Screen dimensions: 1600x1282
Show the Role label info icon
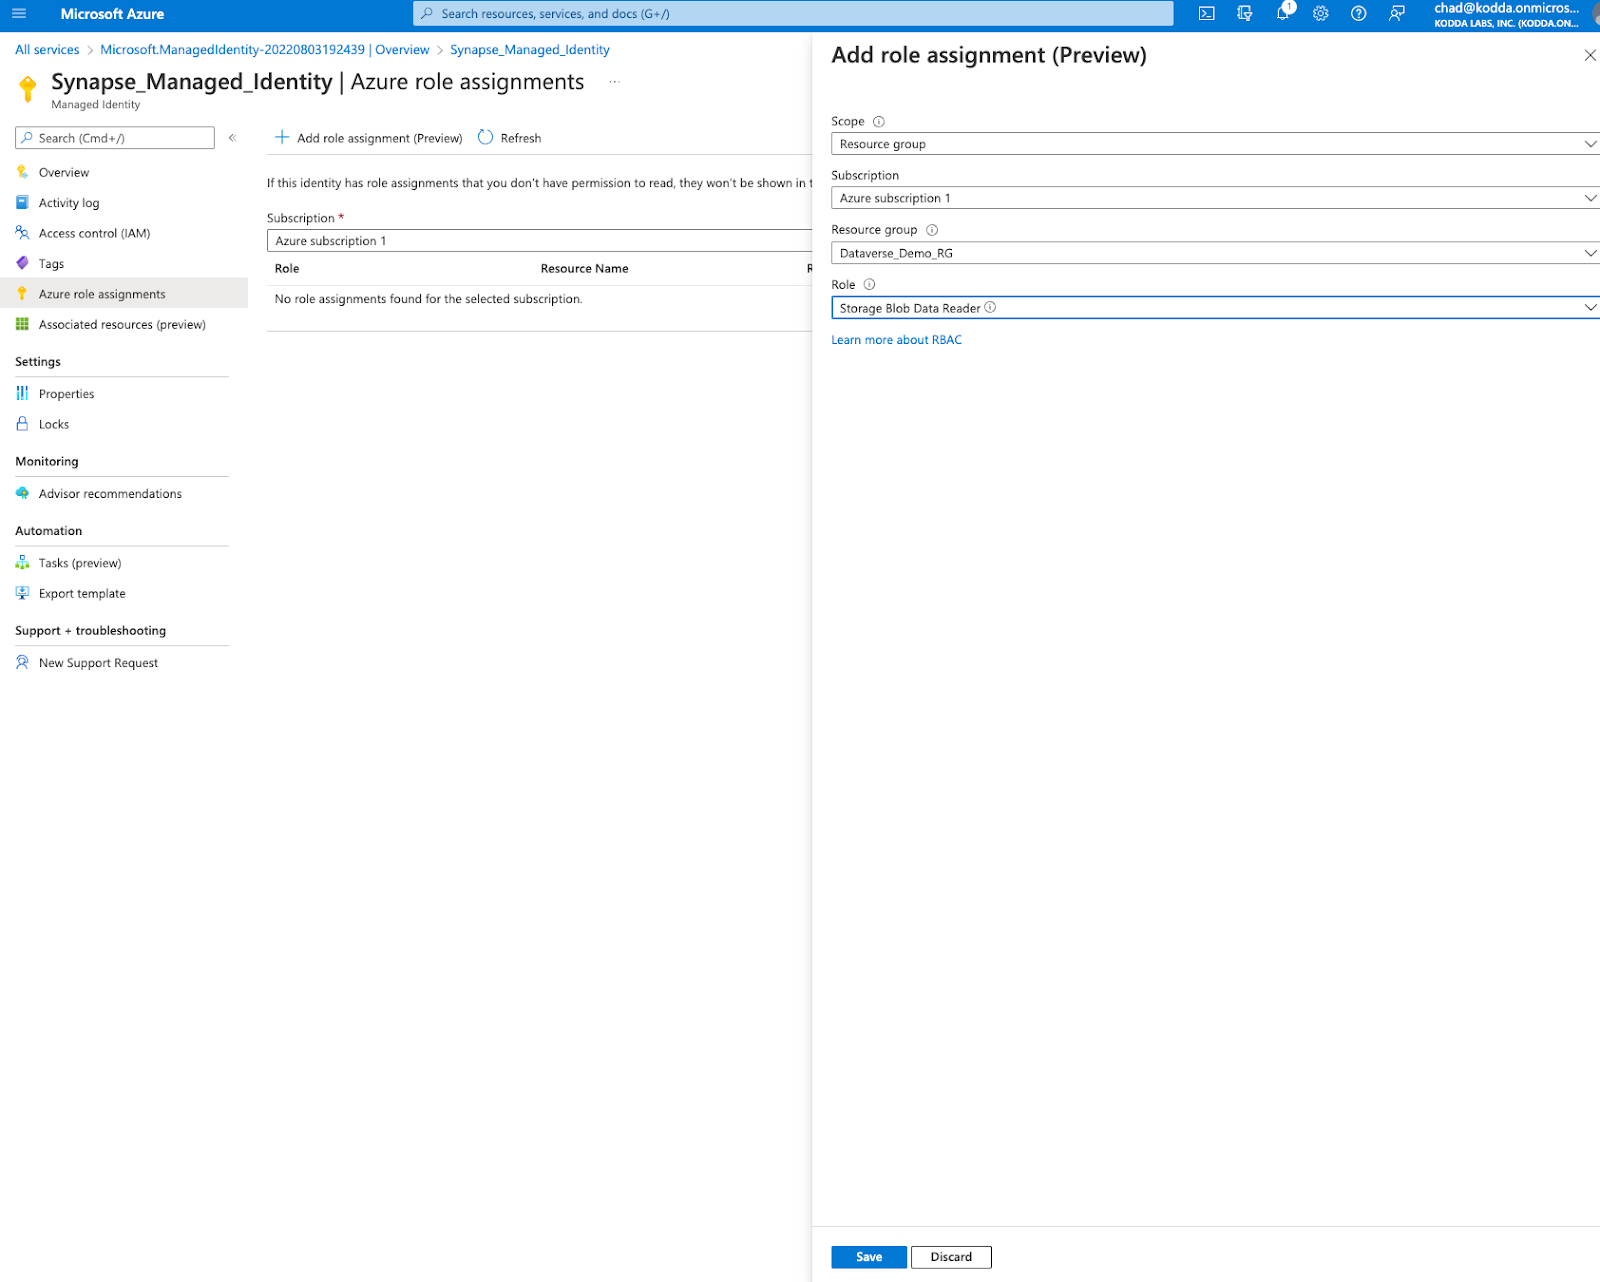[x=869, y=285]
